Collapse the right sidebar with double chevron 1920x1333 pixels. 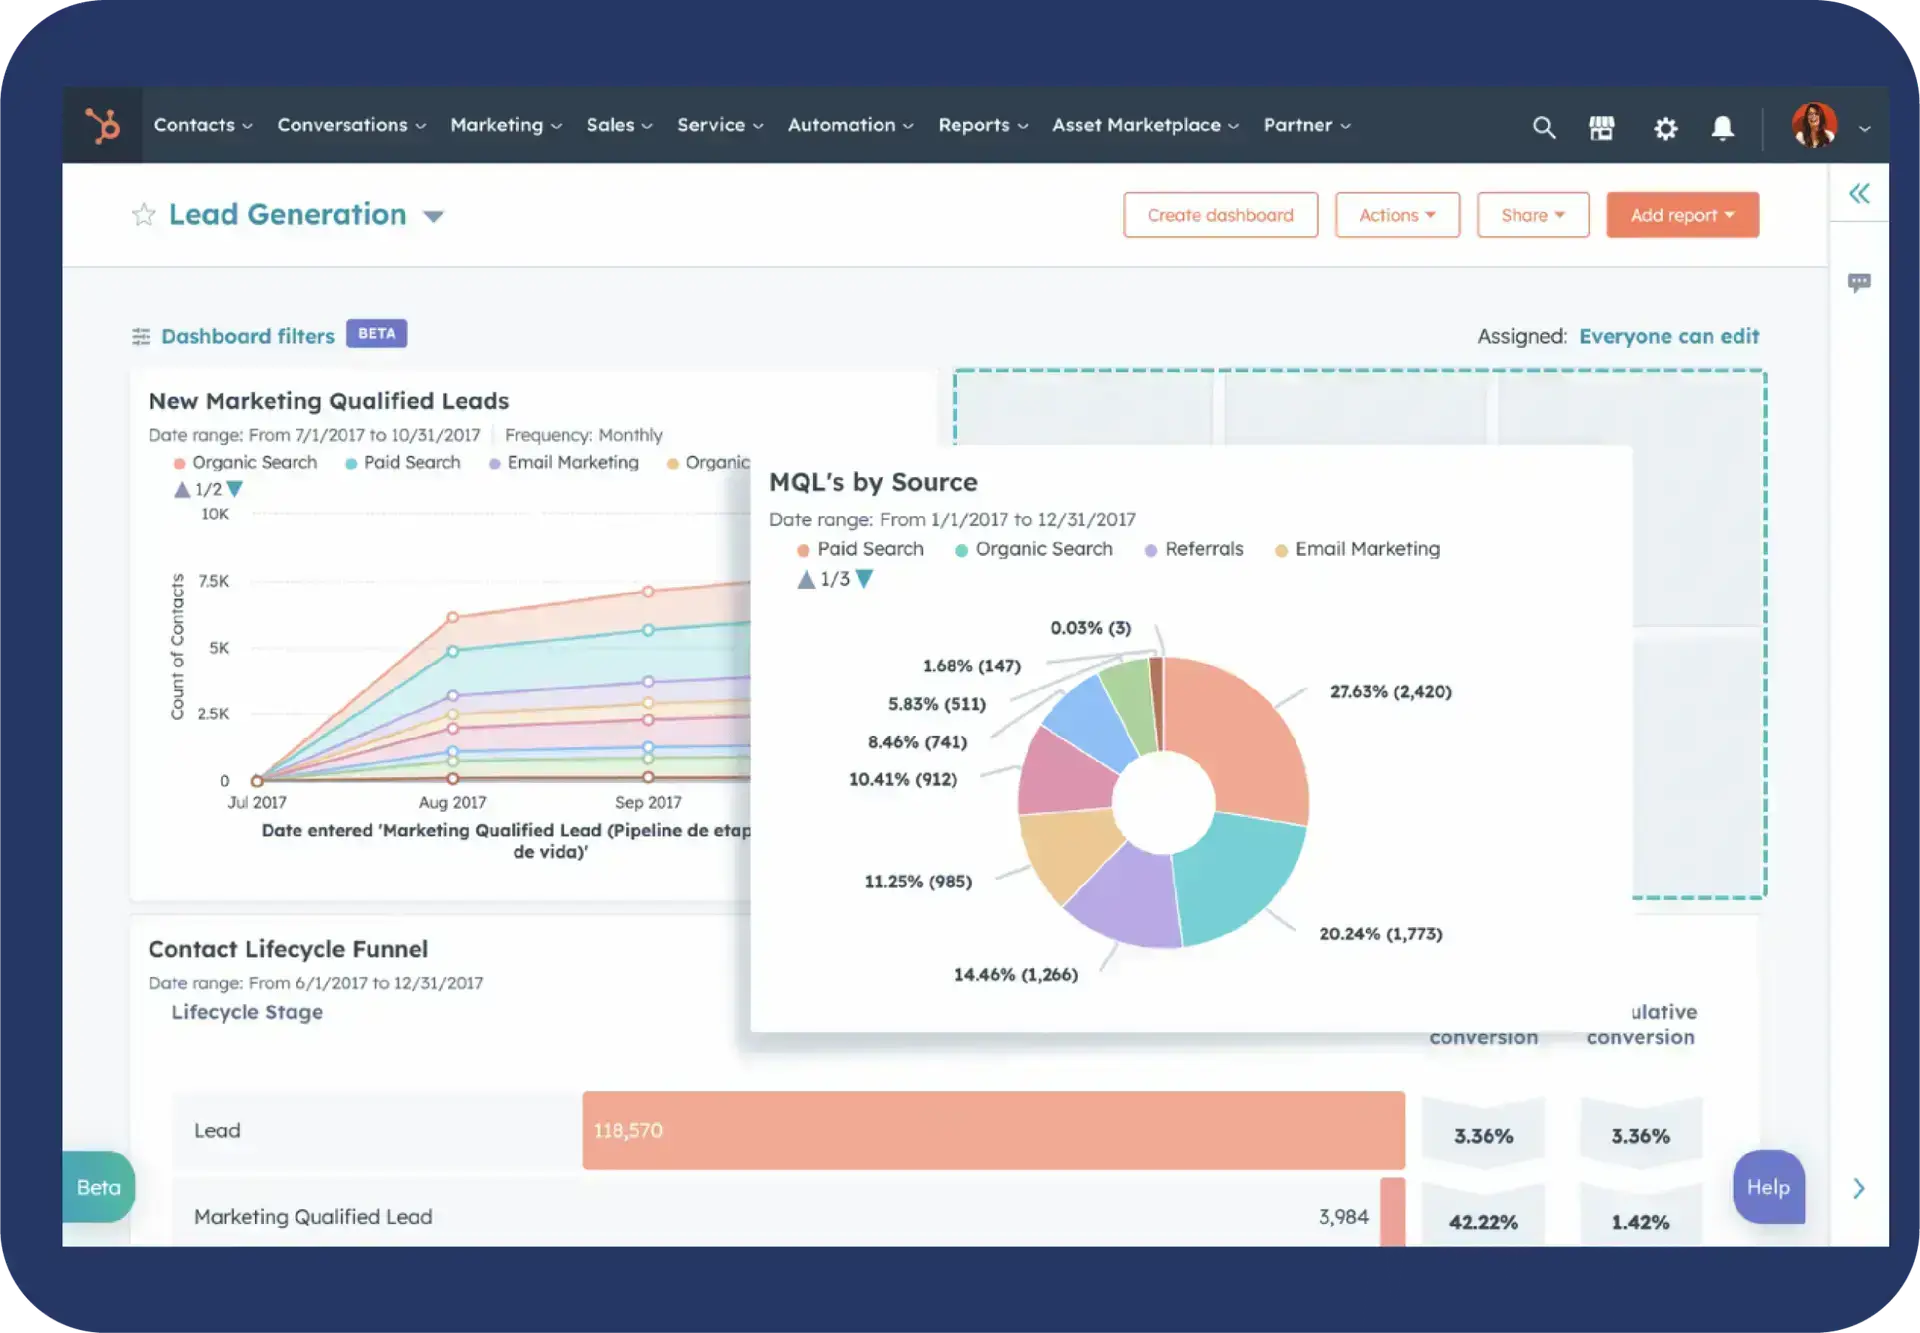click(x=1859, y=193)
